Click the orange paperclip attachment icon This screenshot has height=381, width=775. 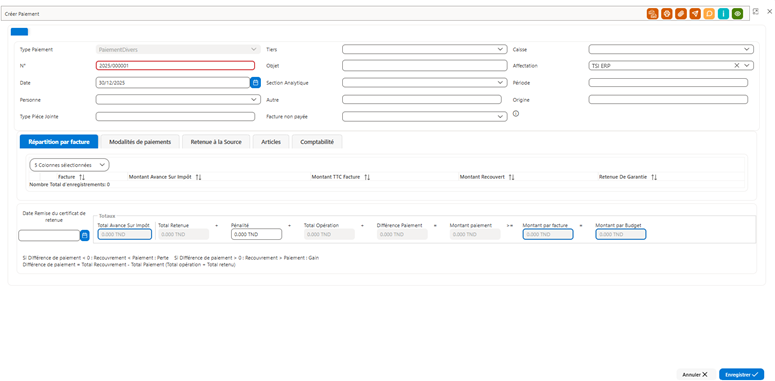pos(681,14)
